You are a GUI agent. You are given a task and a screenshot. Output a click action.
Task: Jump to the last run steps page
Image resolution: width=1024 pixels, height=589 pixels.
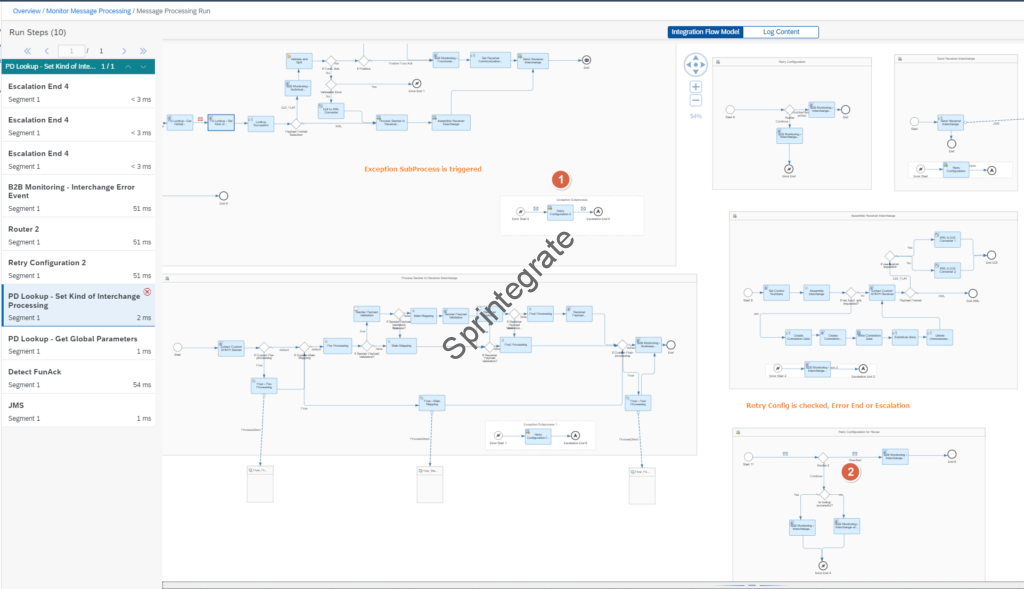coord(142,50)
